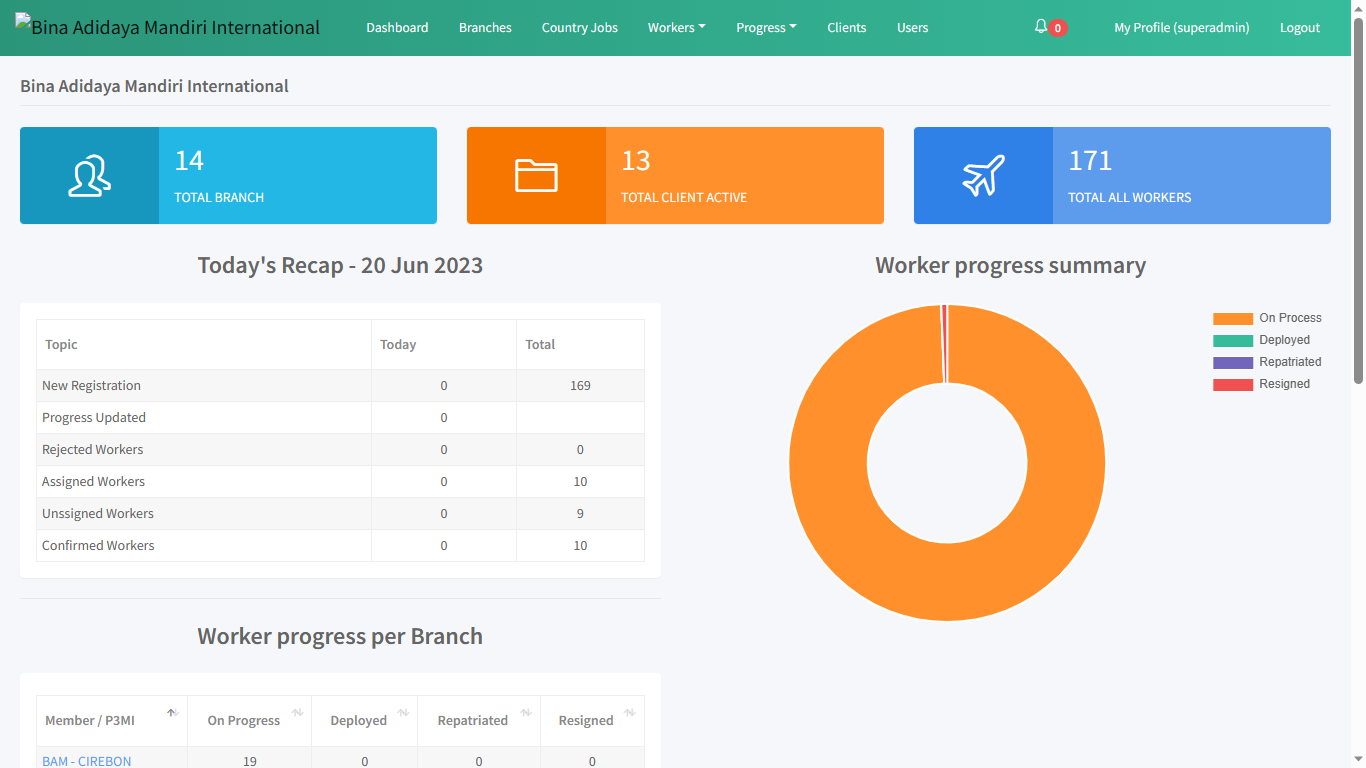Sort table by Deployed column
This screenshot has height=768, width=1366.
(403, 713)
